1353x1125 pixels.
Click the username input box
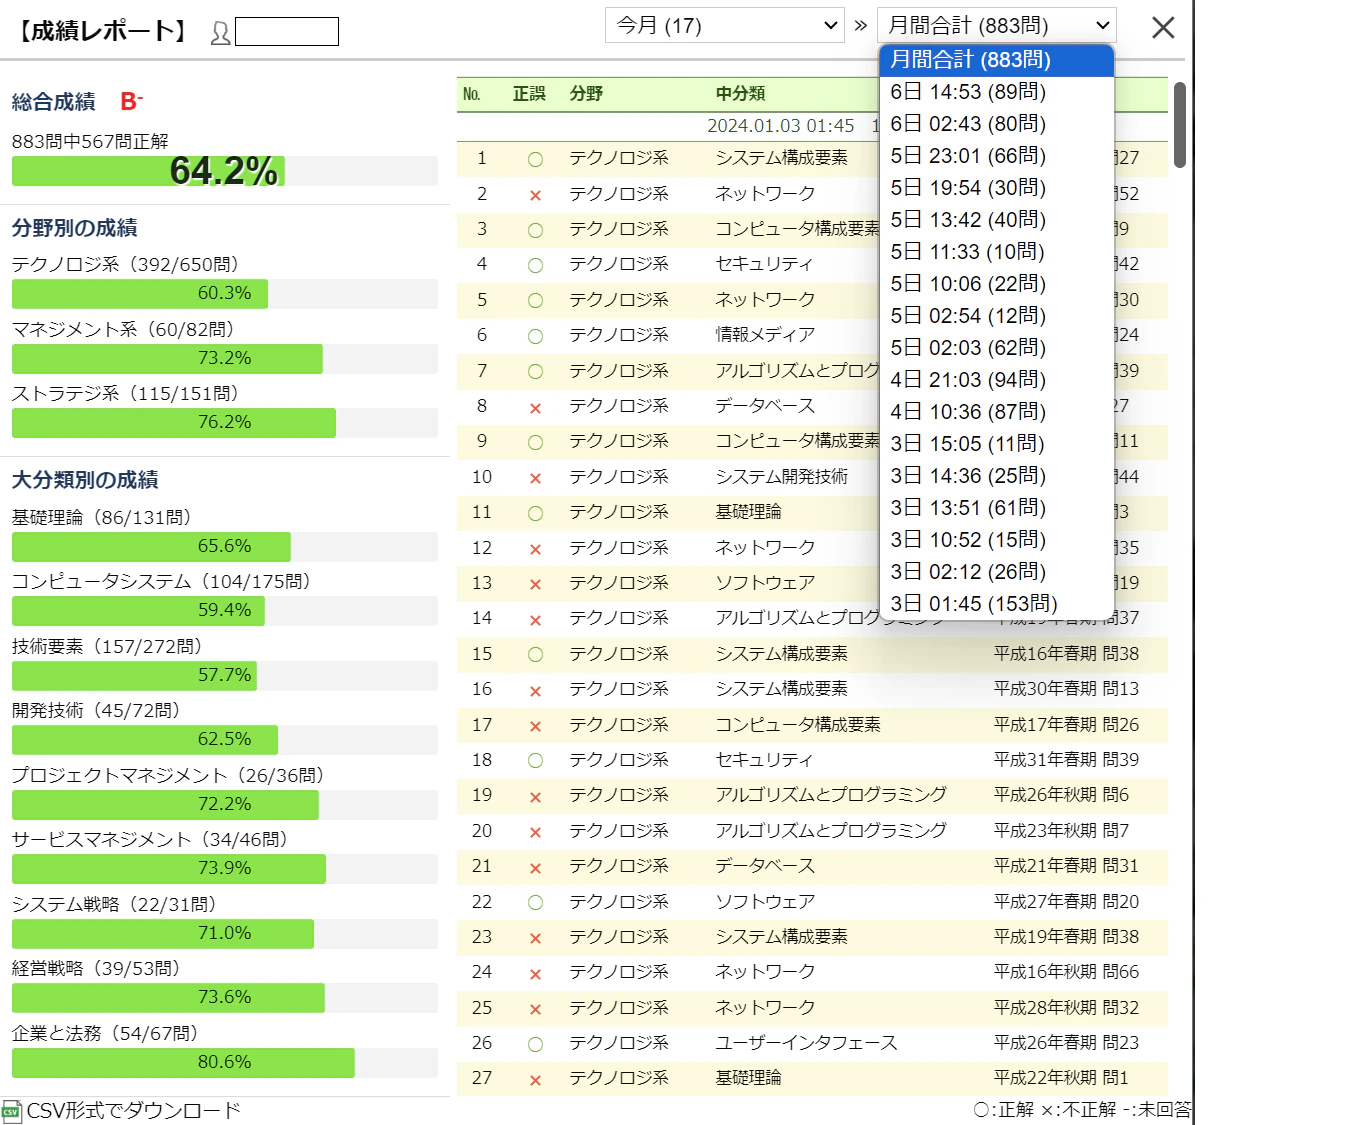pos(287,32)
